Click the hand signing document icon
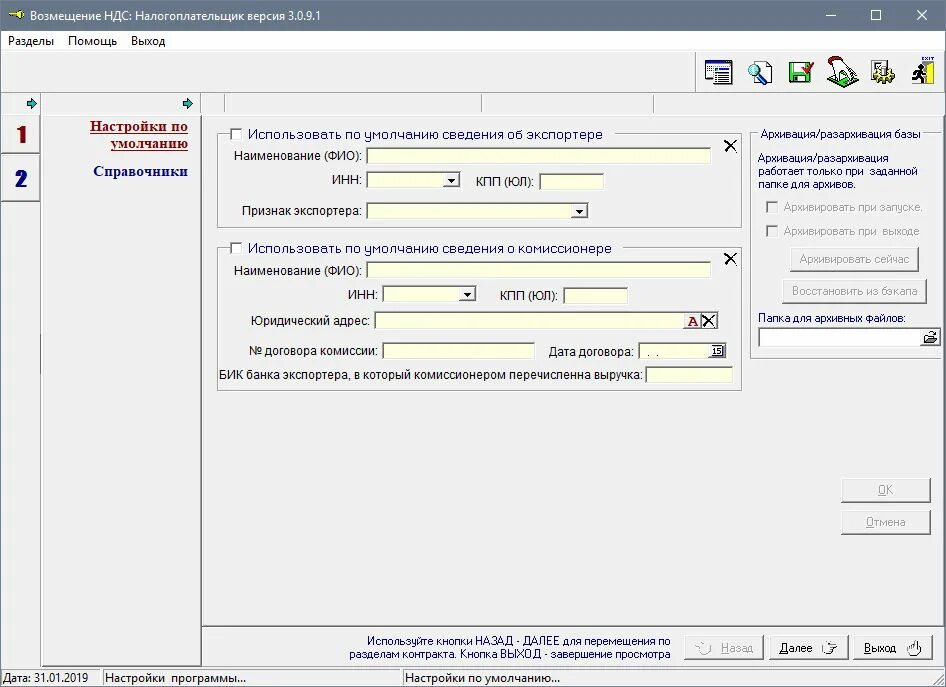This screenshot has width=946, height=687. click(842, 72)
